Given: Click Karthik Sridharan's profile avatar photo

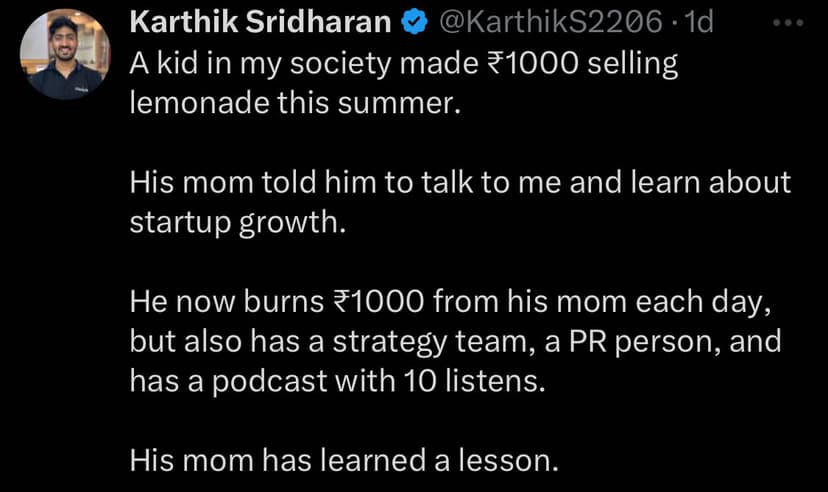Looking at the screenshot, I should 66,55.
